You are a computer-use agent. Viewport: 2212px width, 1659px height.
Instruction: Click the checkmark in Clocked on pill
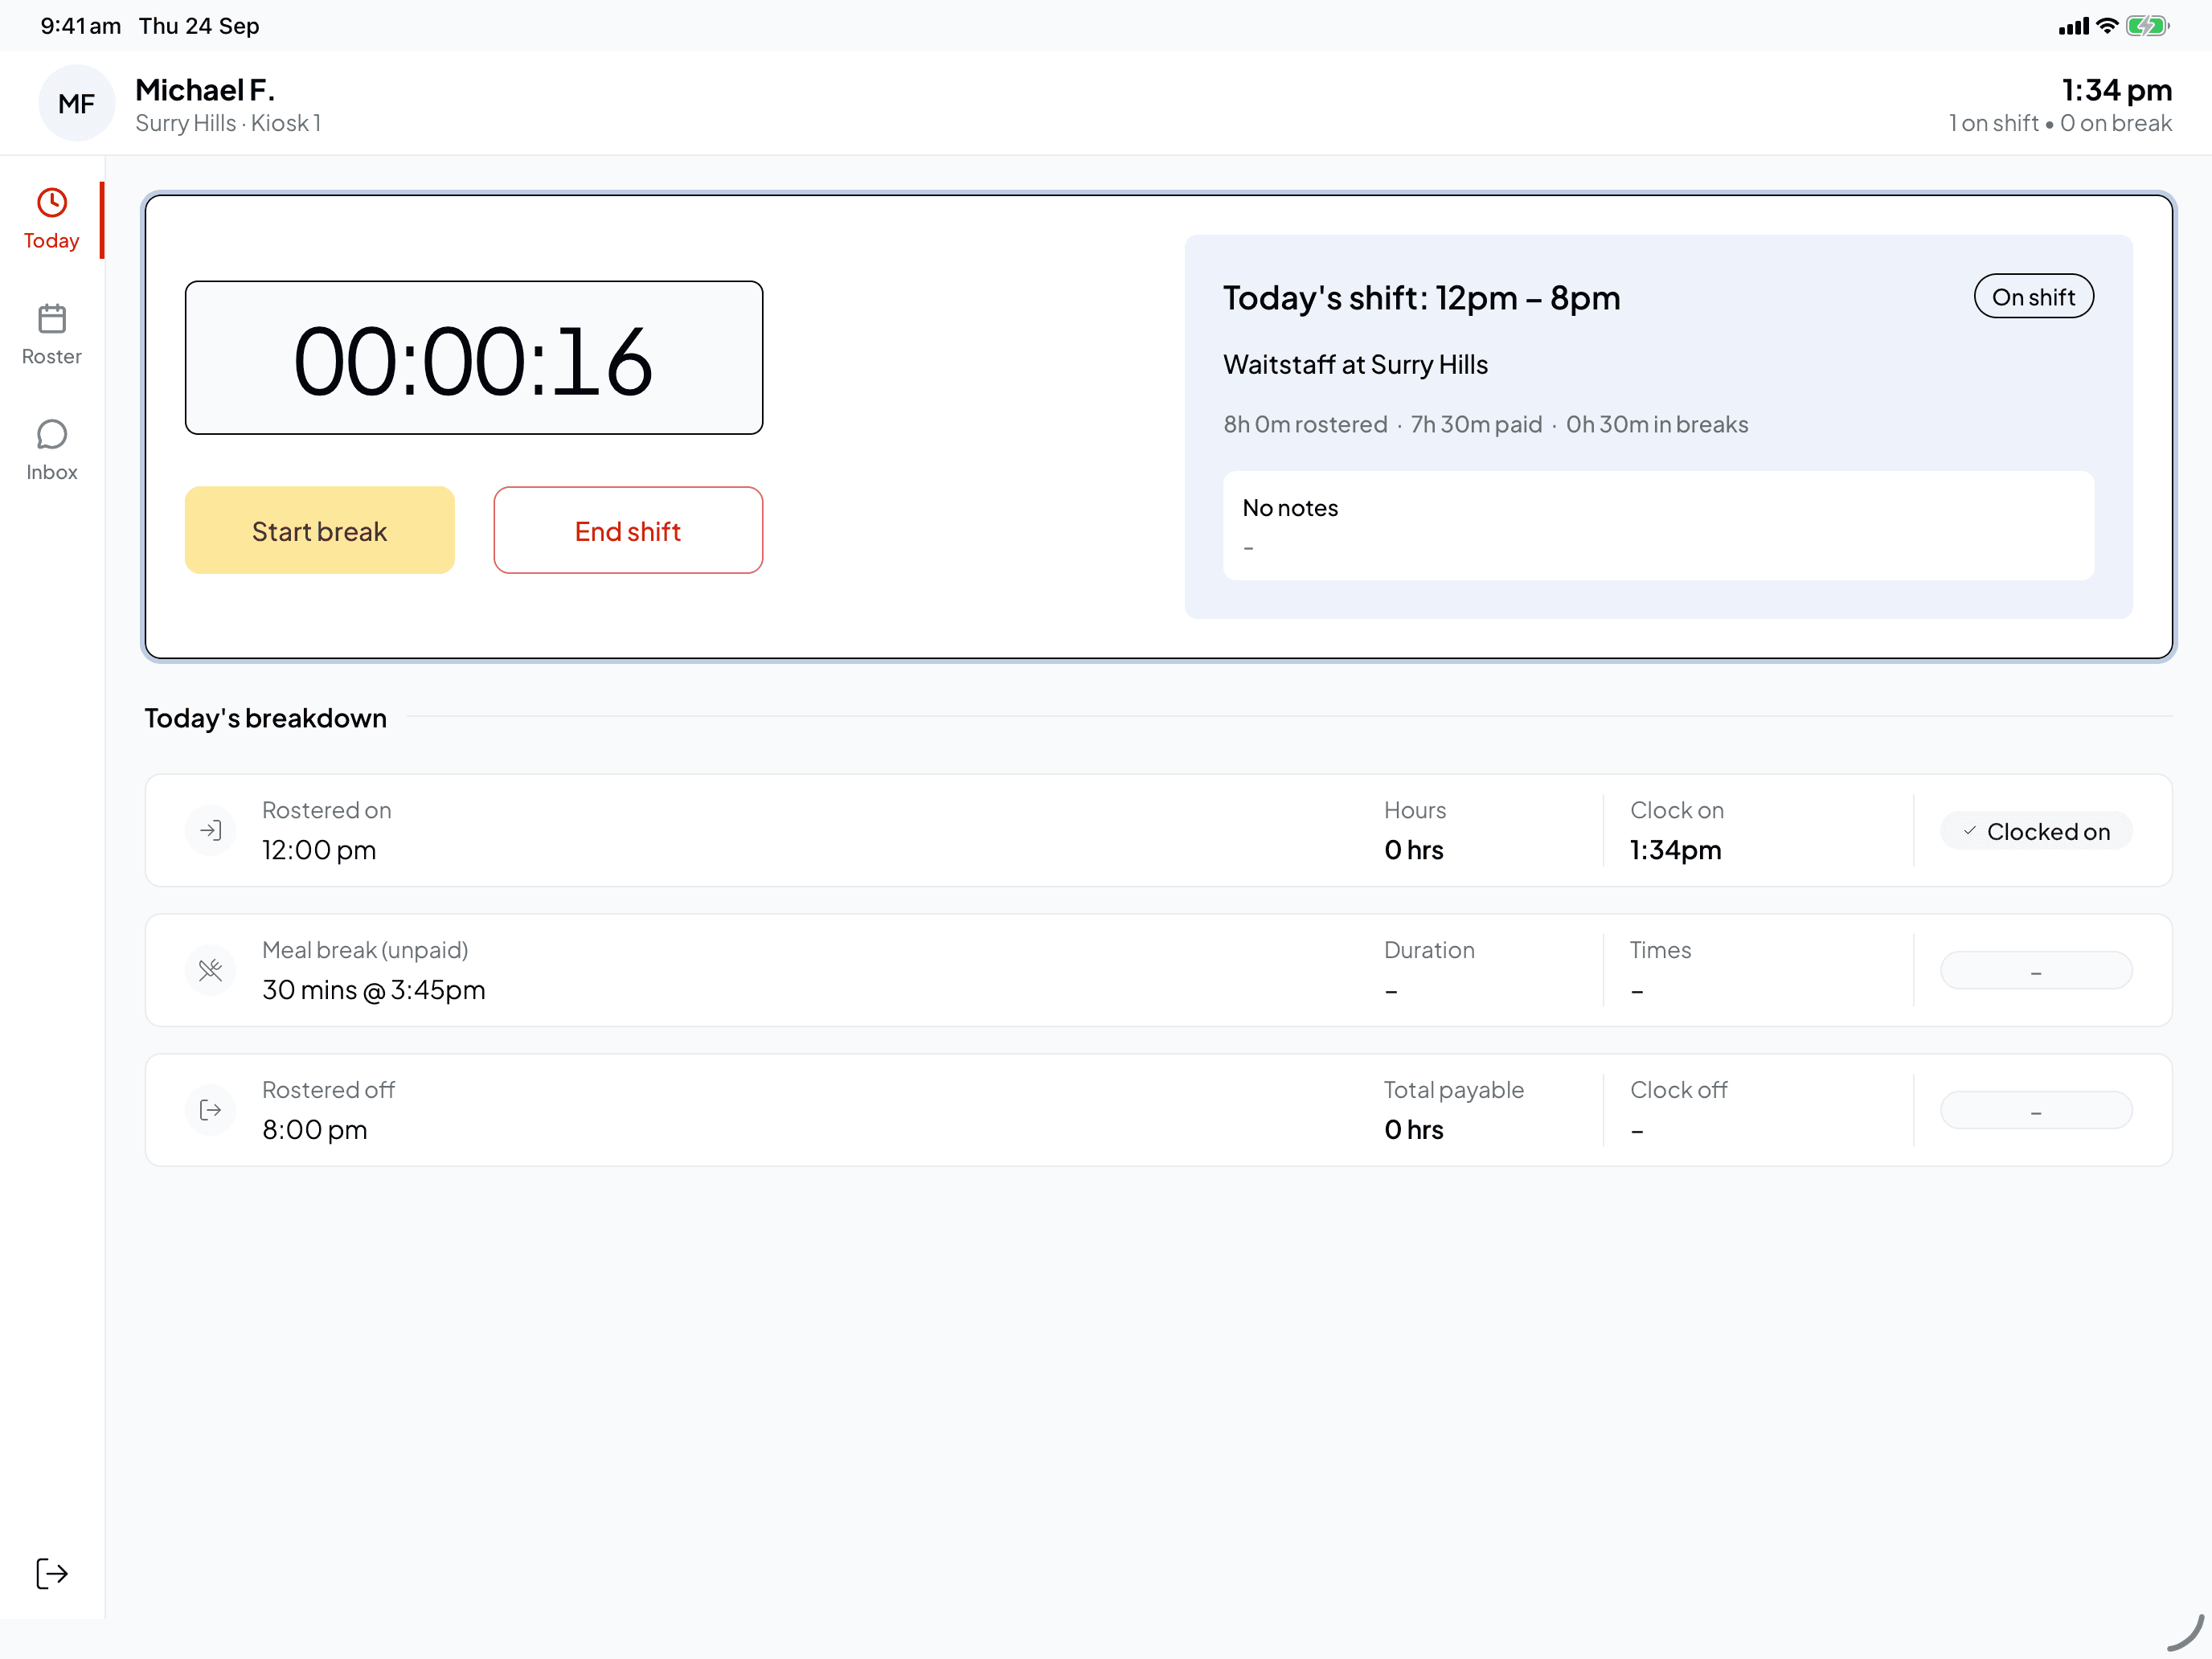[1969, 831]
